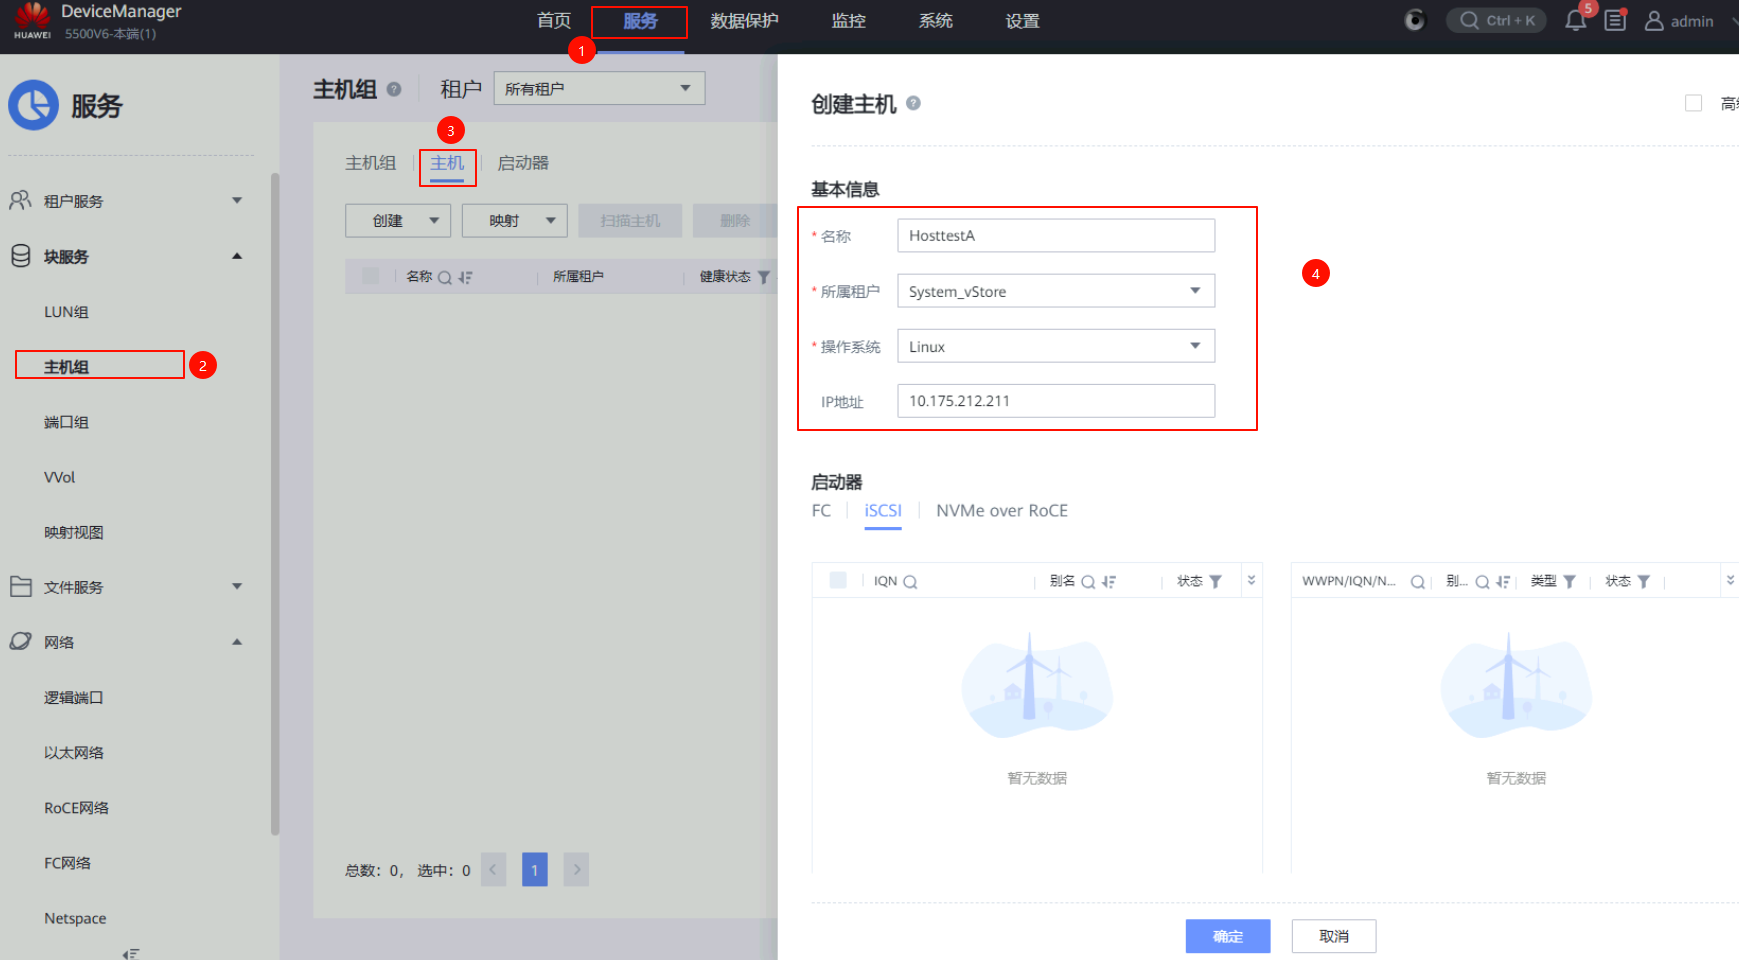Click the admin user icon
The width and height of the screenshot is (1739, 960).
click(1654, 21)
